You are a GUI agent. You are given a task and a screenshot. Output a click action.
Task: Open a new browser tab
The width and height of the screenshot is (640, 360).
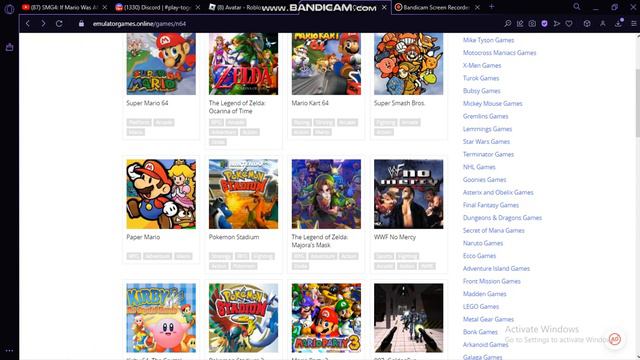click(x=491, y=7)
